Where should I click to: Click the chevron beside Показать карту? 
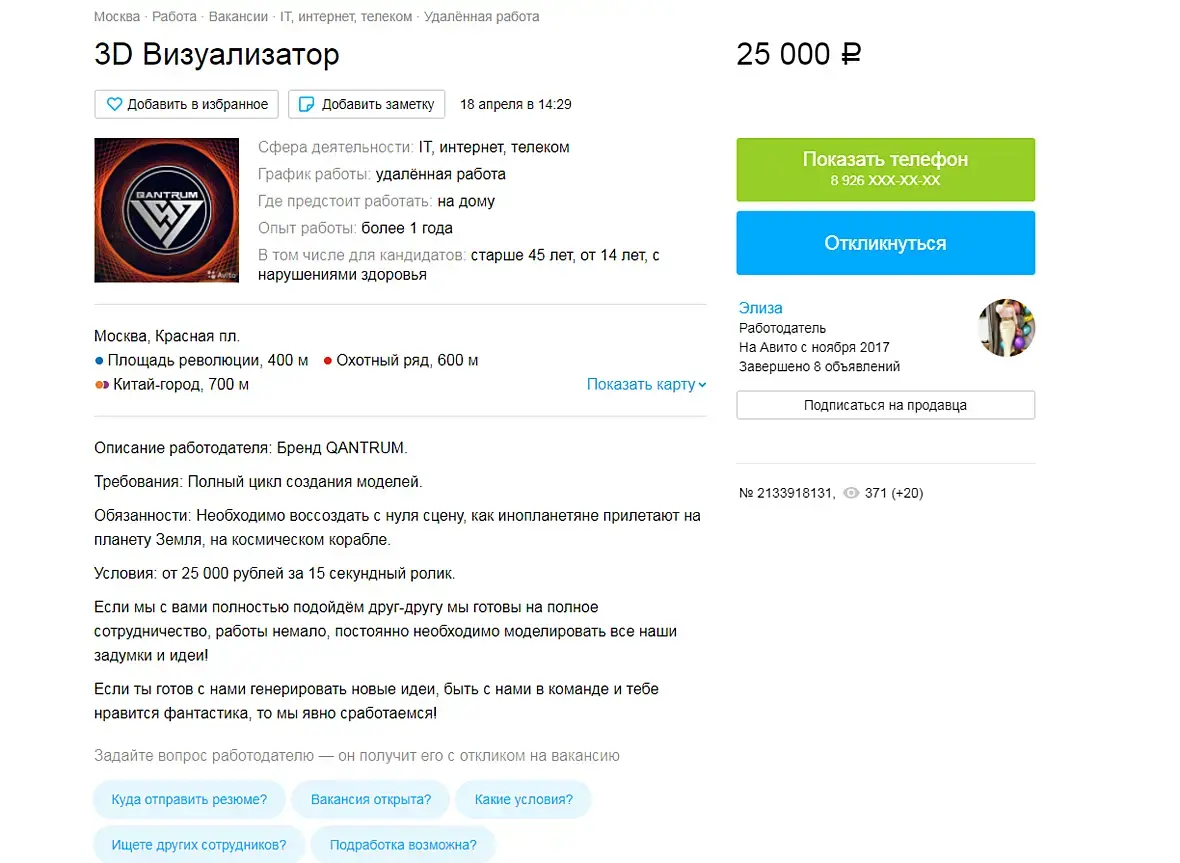click(x=702, y=384)
